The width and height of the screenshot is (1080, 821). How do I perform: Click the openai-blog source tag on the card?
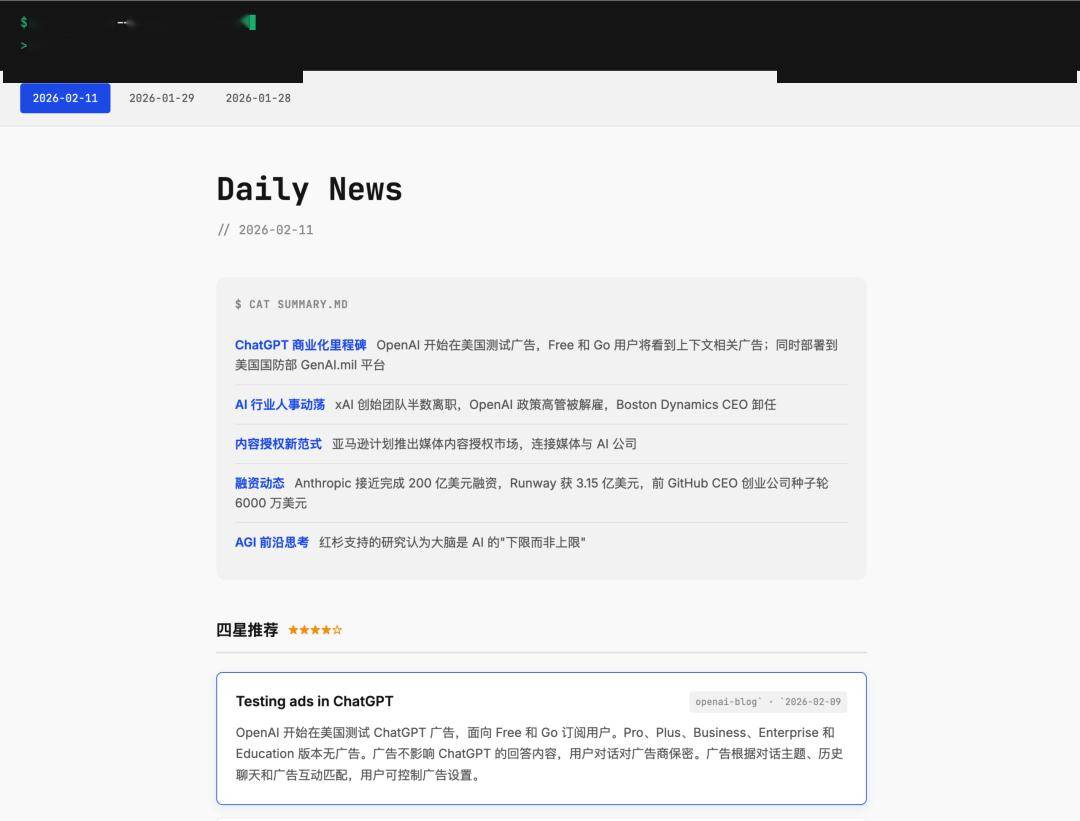pos(768,702)
